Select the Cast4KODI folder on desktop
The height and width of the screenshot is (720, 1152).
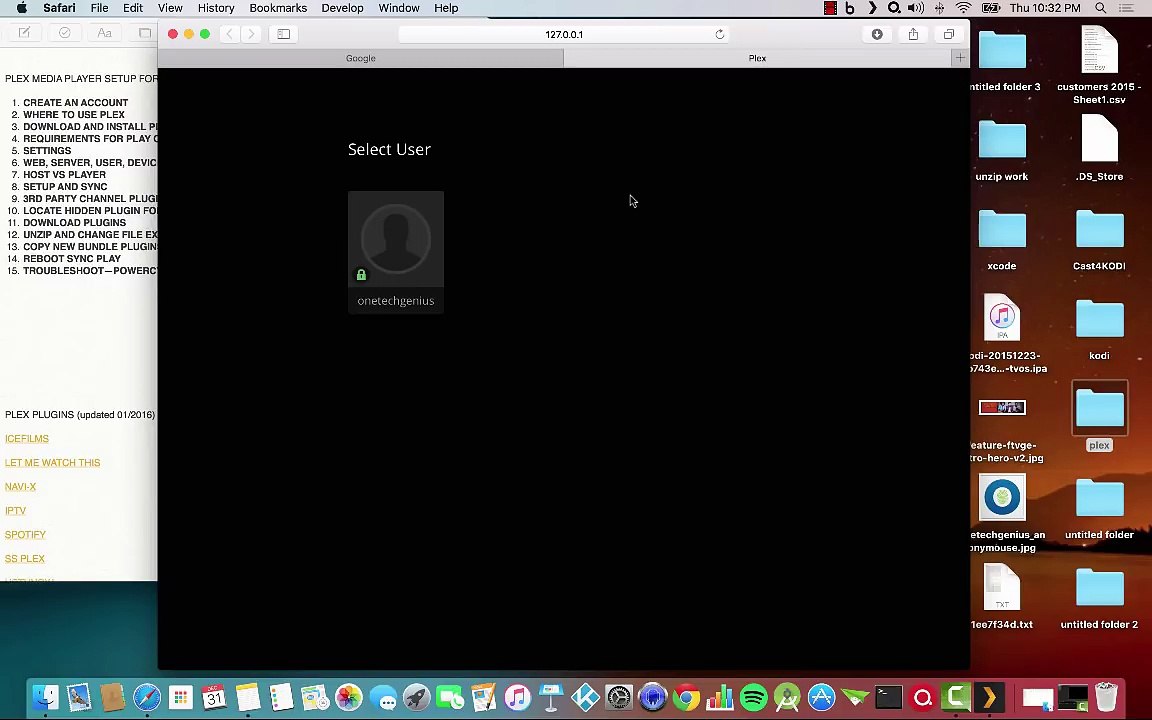pyautogui.click(x=1099, y=230)
